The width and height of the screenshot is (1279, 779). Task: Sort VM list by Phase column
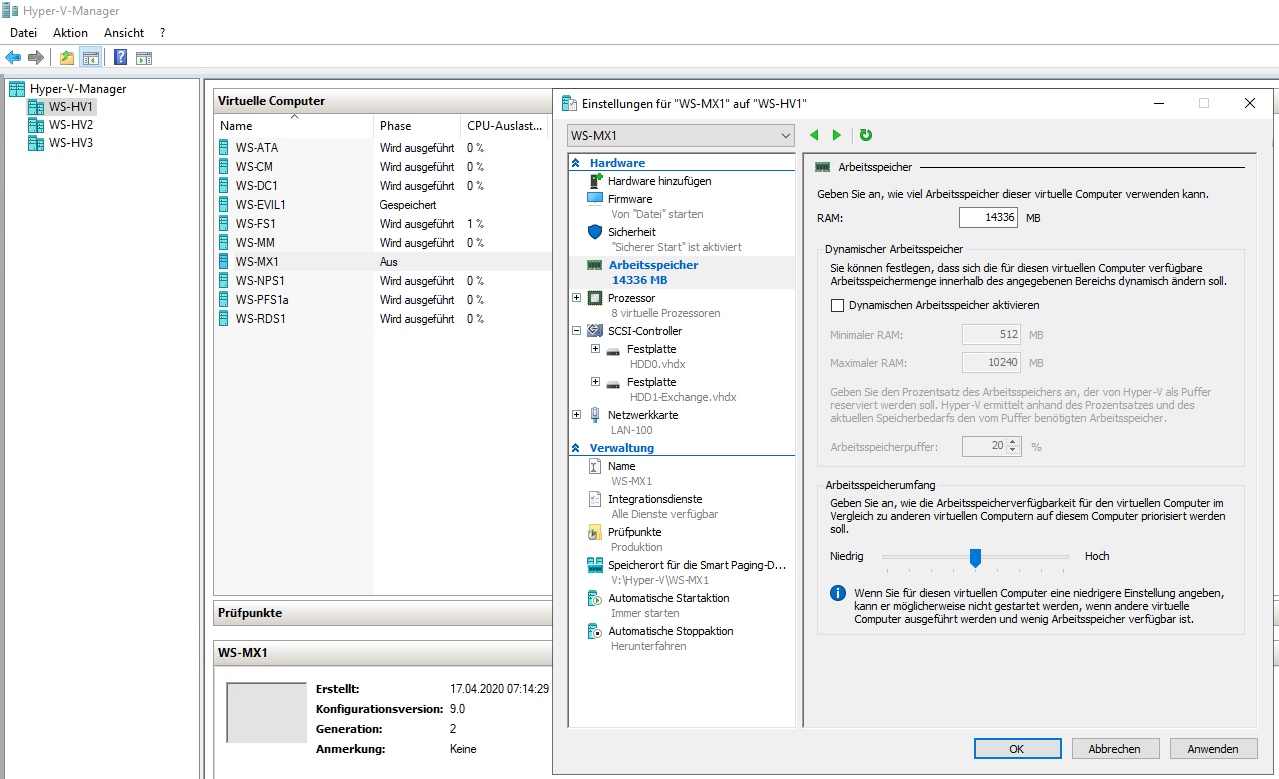pyautogui.click(x=417, y=126)
